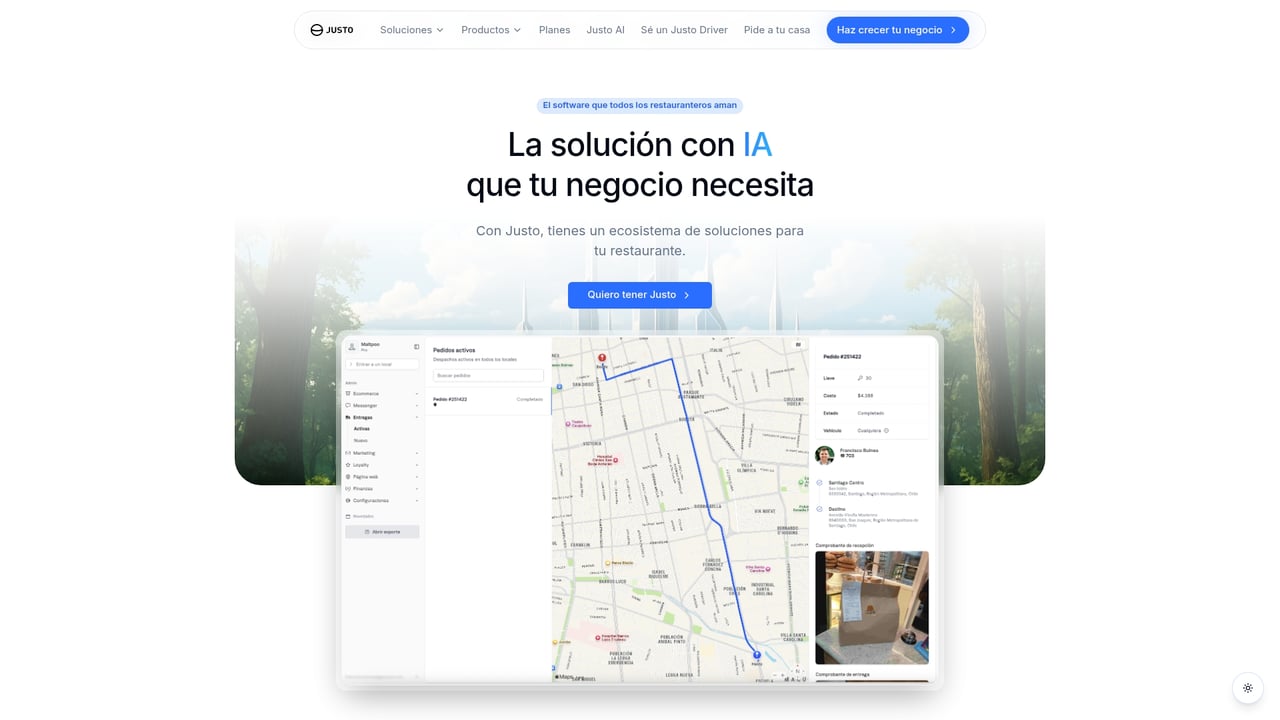The width and height of the screenshot is (1280, 720).
Task: Click the Quiero tener Justo button
Action: tap(640, 294)
